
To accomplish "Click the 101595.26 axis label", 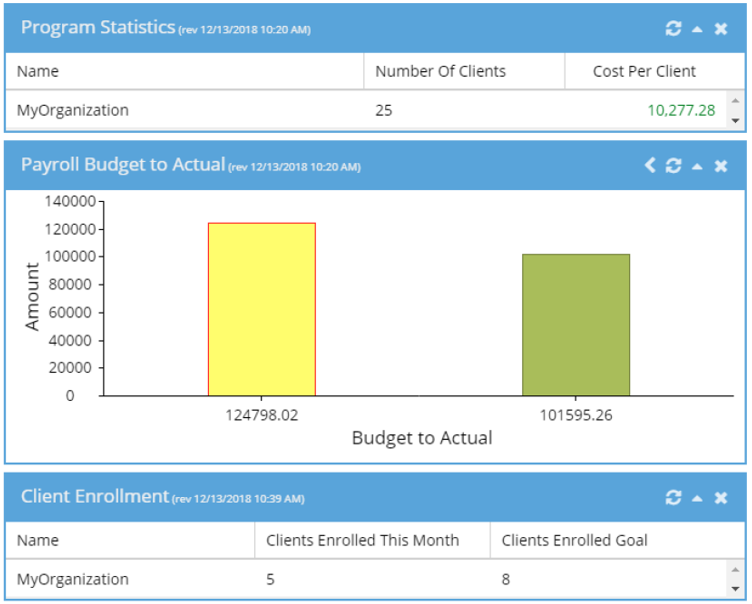I will (576, 415).
